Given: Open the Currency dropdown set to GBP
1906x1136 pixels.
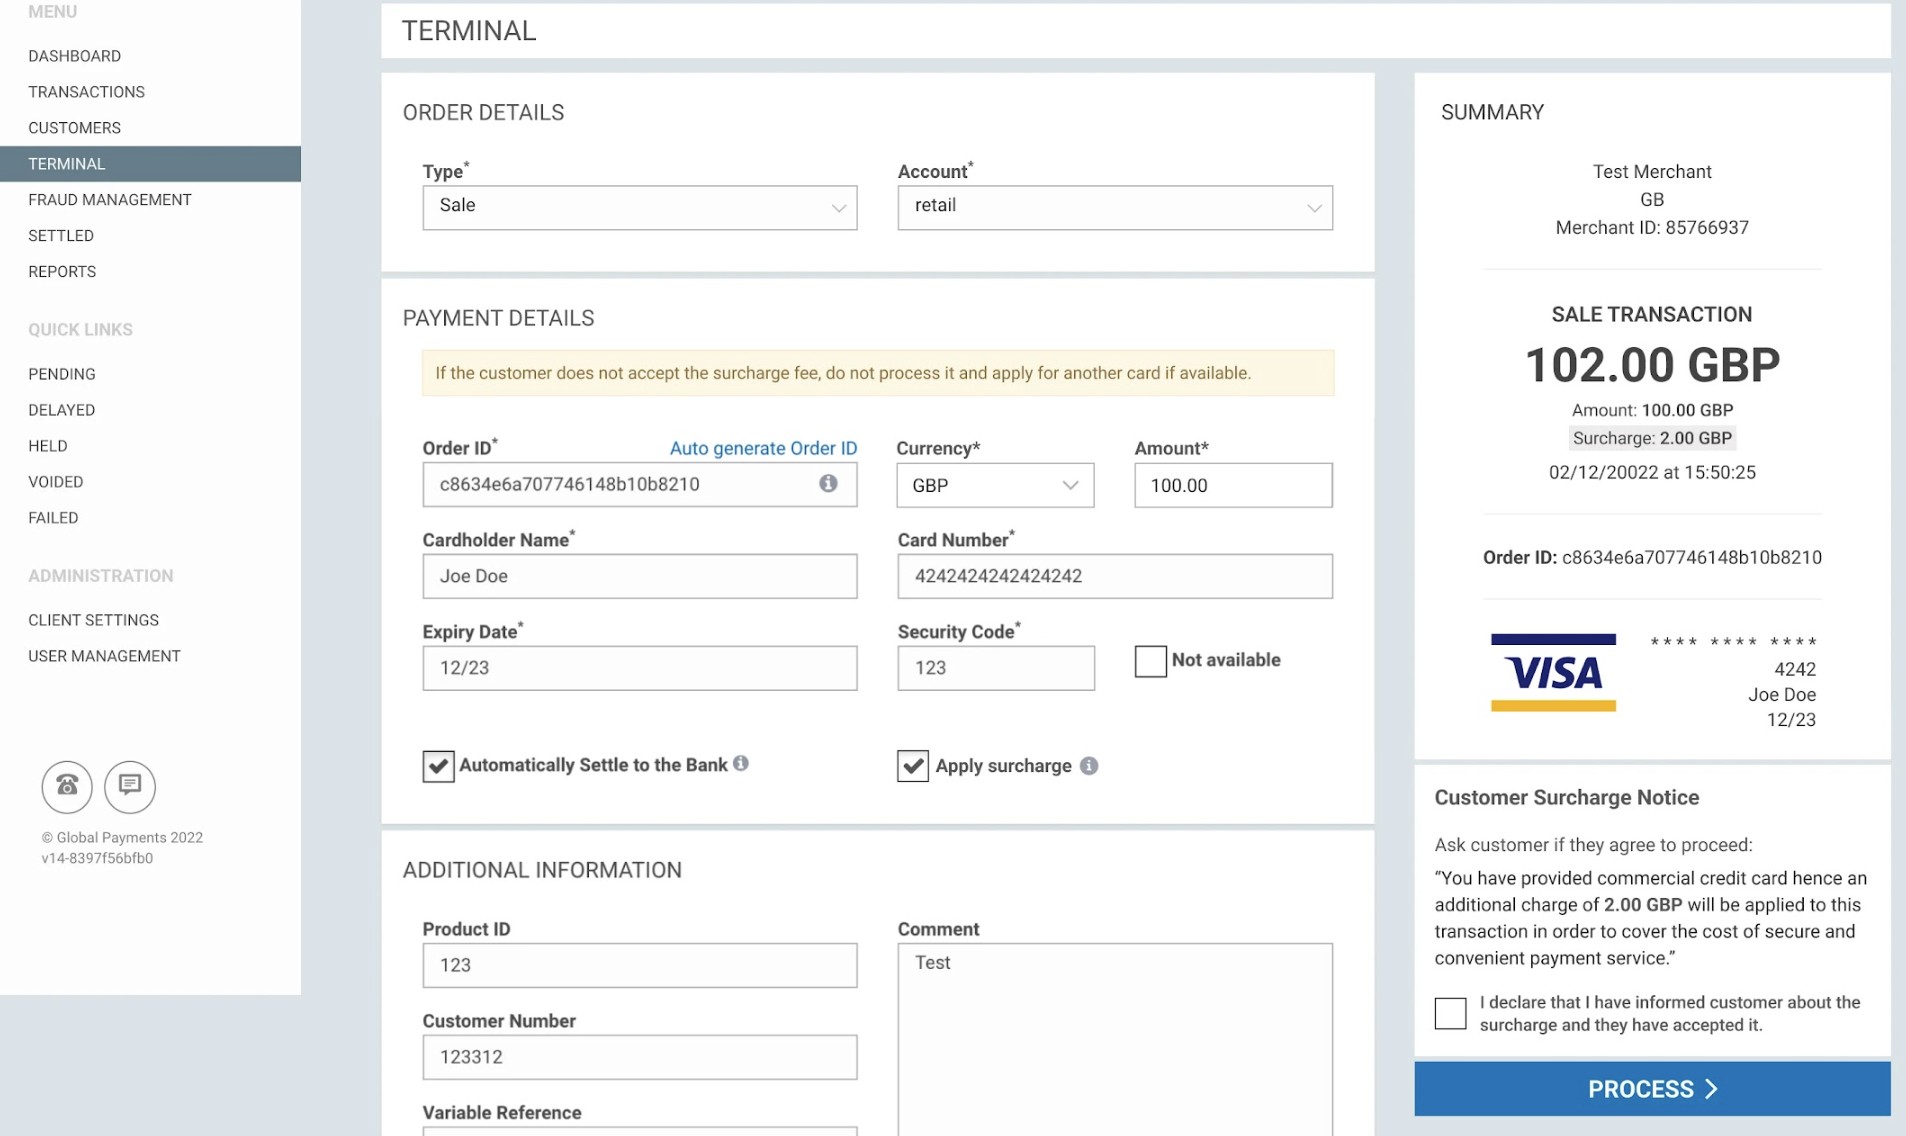Looking at the screenshot, I should (994, 485).
